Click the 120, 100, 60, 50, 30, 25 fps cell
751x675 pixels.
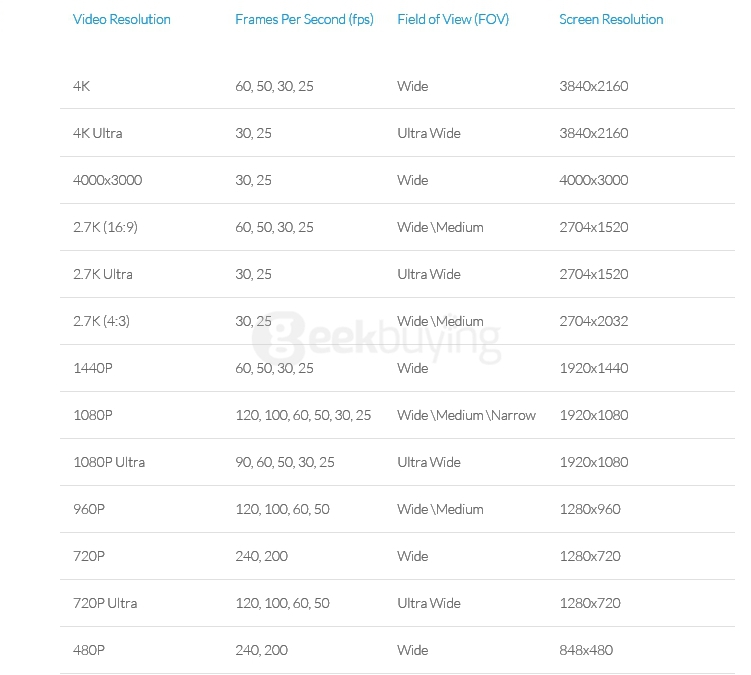point(303,415)
